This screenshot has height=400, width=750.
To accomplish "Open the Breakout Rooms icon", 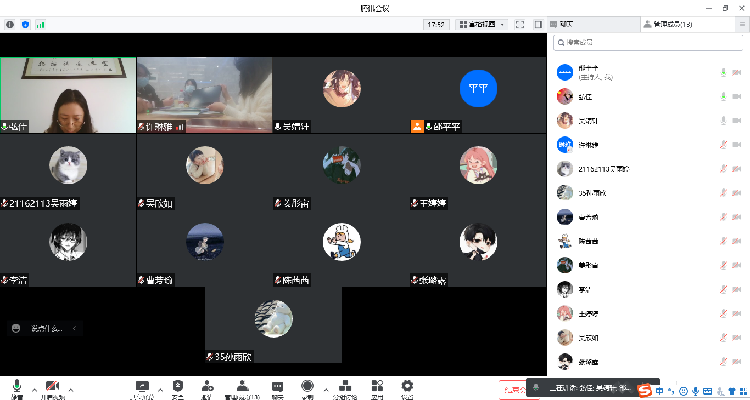I will click(345, 387).
